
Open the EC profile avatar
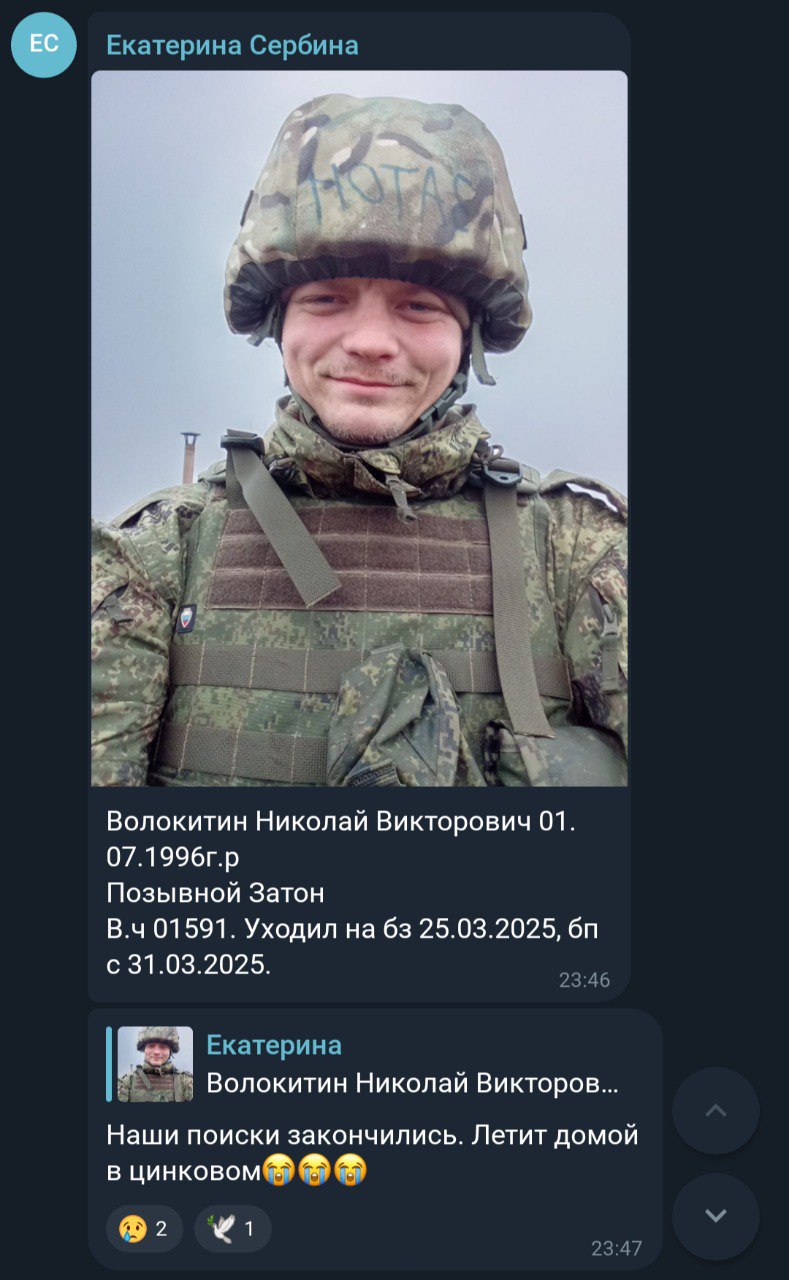point(44,45)
